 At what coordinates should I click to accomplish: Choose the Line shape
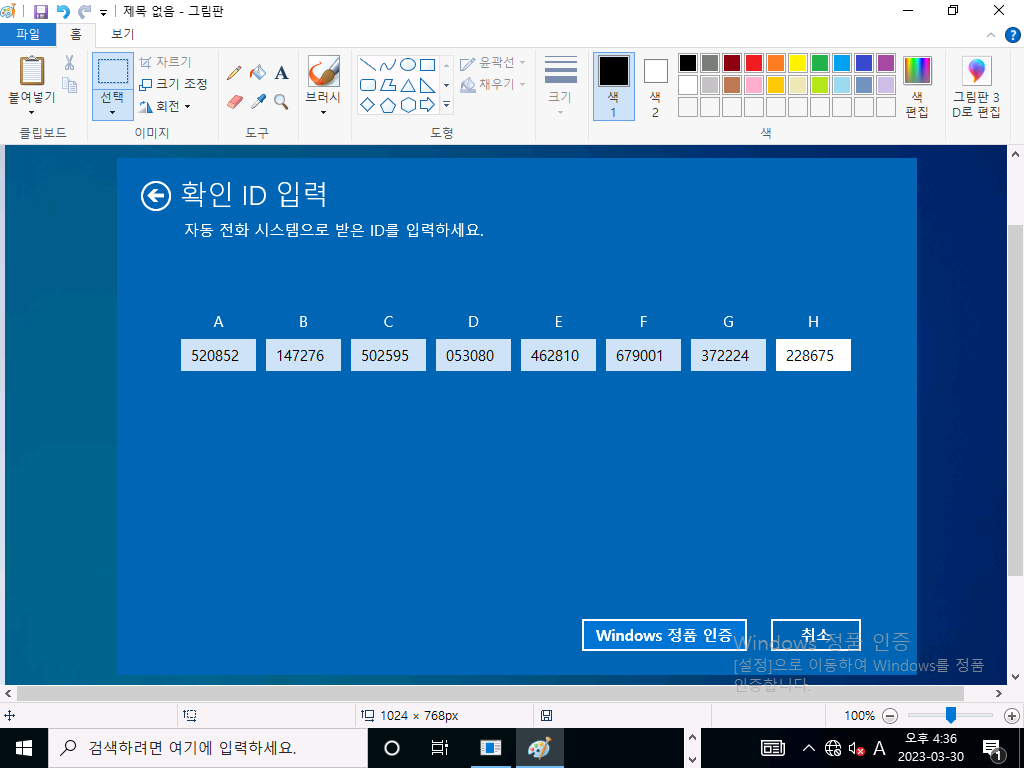pyautogui.click(x=368, y=65)
